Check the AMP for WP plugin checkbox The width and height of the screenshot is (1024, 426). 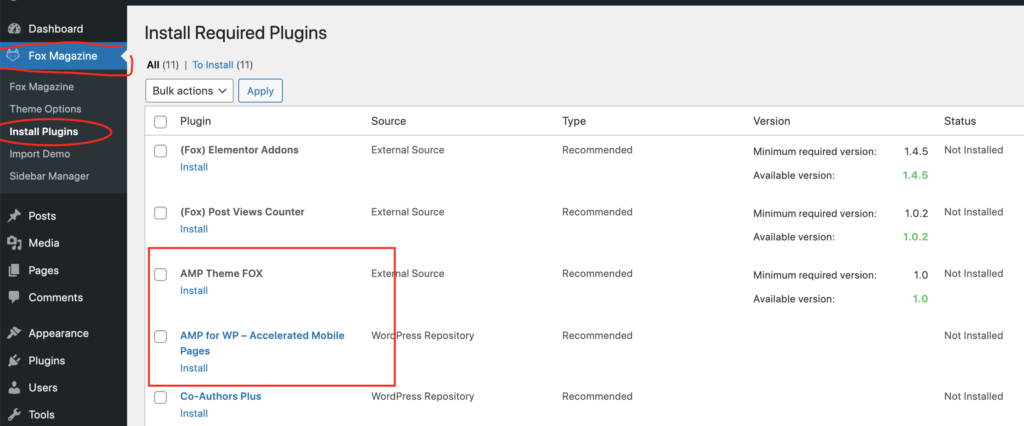coord(161,336)
